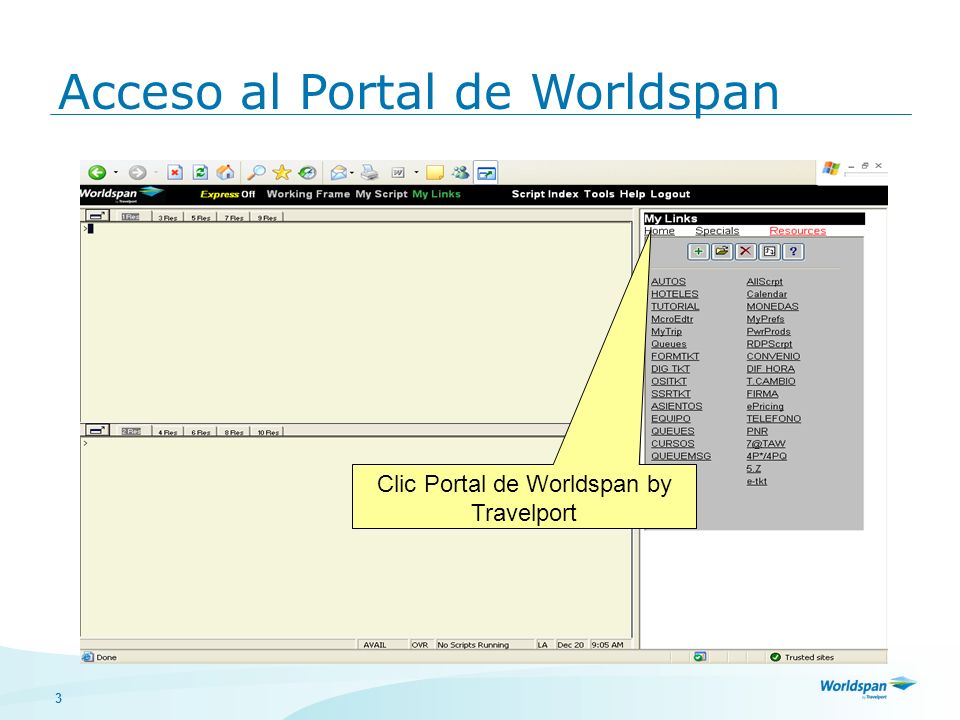Viewport: 960px width, 720px height.
Task: Open the e-tkt link
Action: [756, 481]
